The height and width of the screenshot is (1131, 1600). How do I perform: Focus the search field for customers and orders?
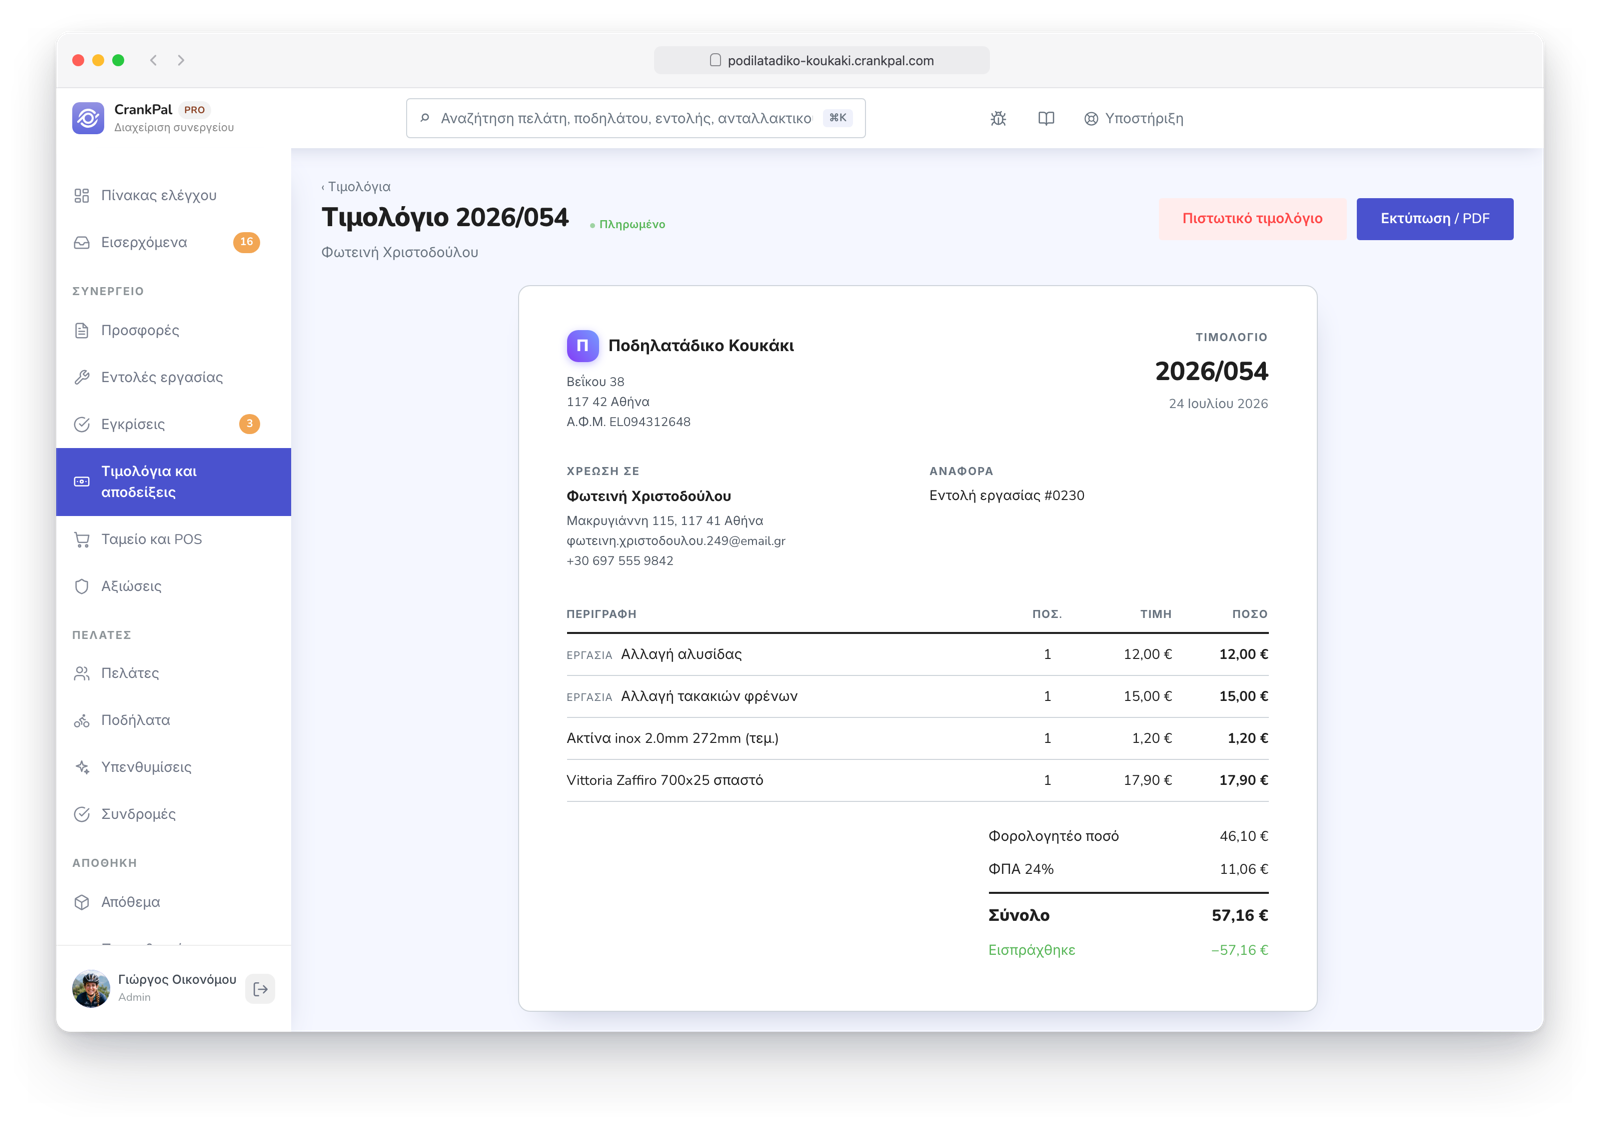coord(636,118)
